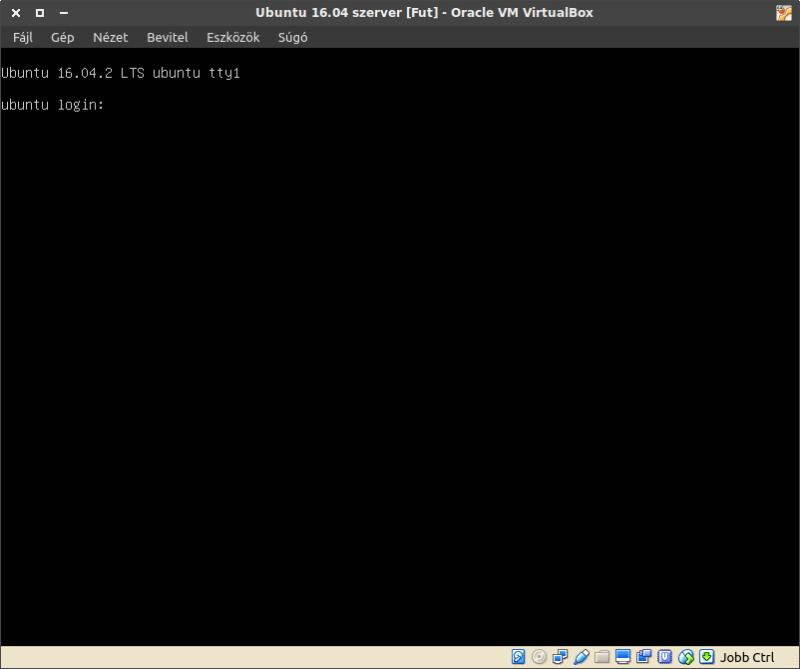The width and height of the screenshot is (800, 669).
Task: Open the Bevitel menu
Action: point(167,37)
